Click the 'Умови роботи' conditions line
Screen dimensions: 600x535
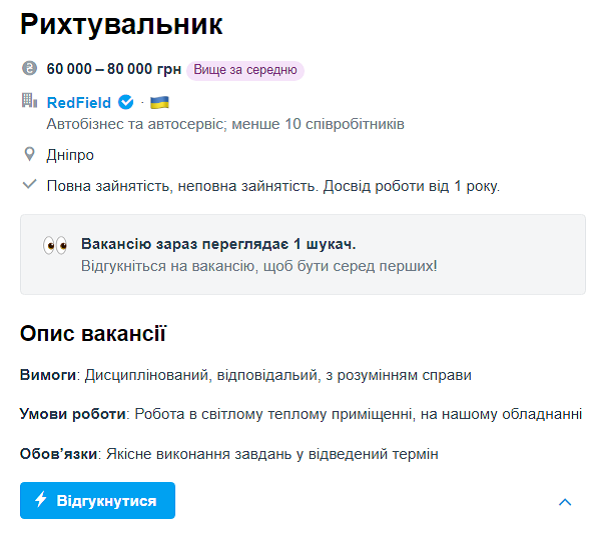coord(301,414)
